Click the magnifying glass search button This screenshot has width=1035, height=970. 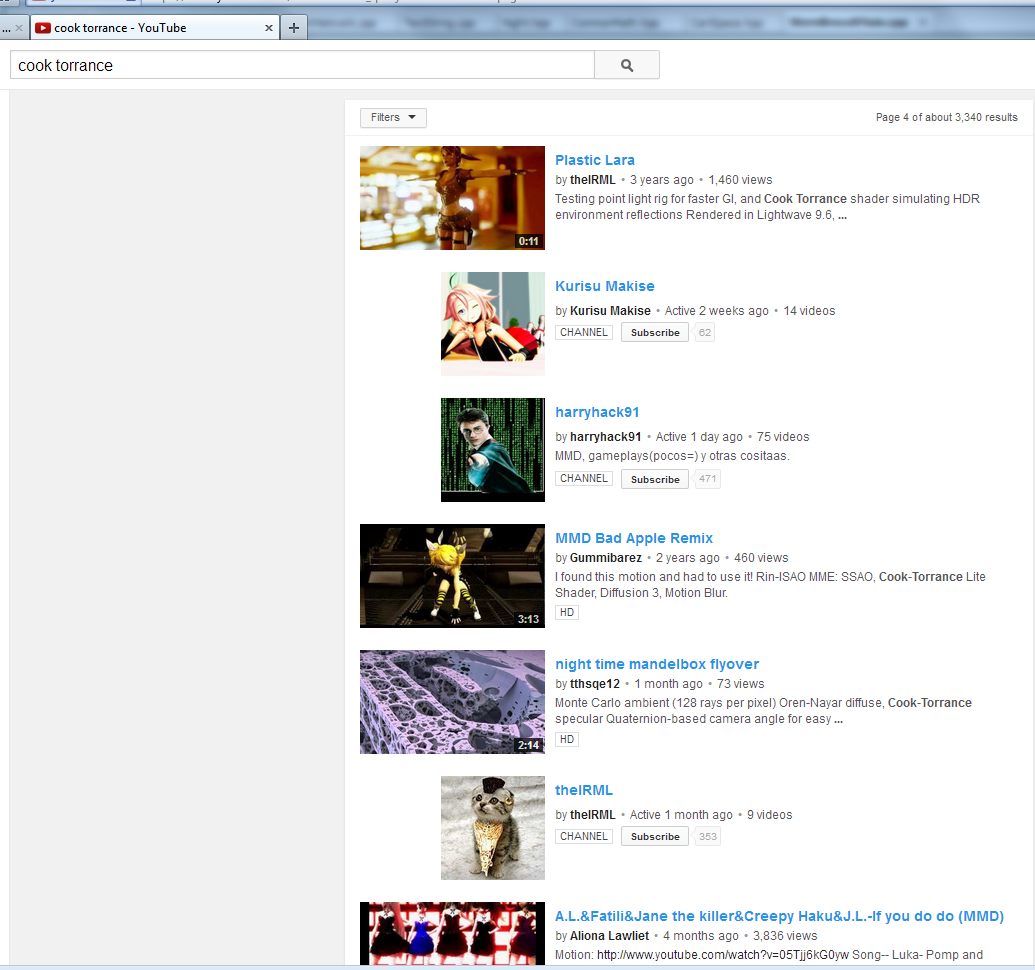point(627,65)
